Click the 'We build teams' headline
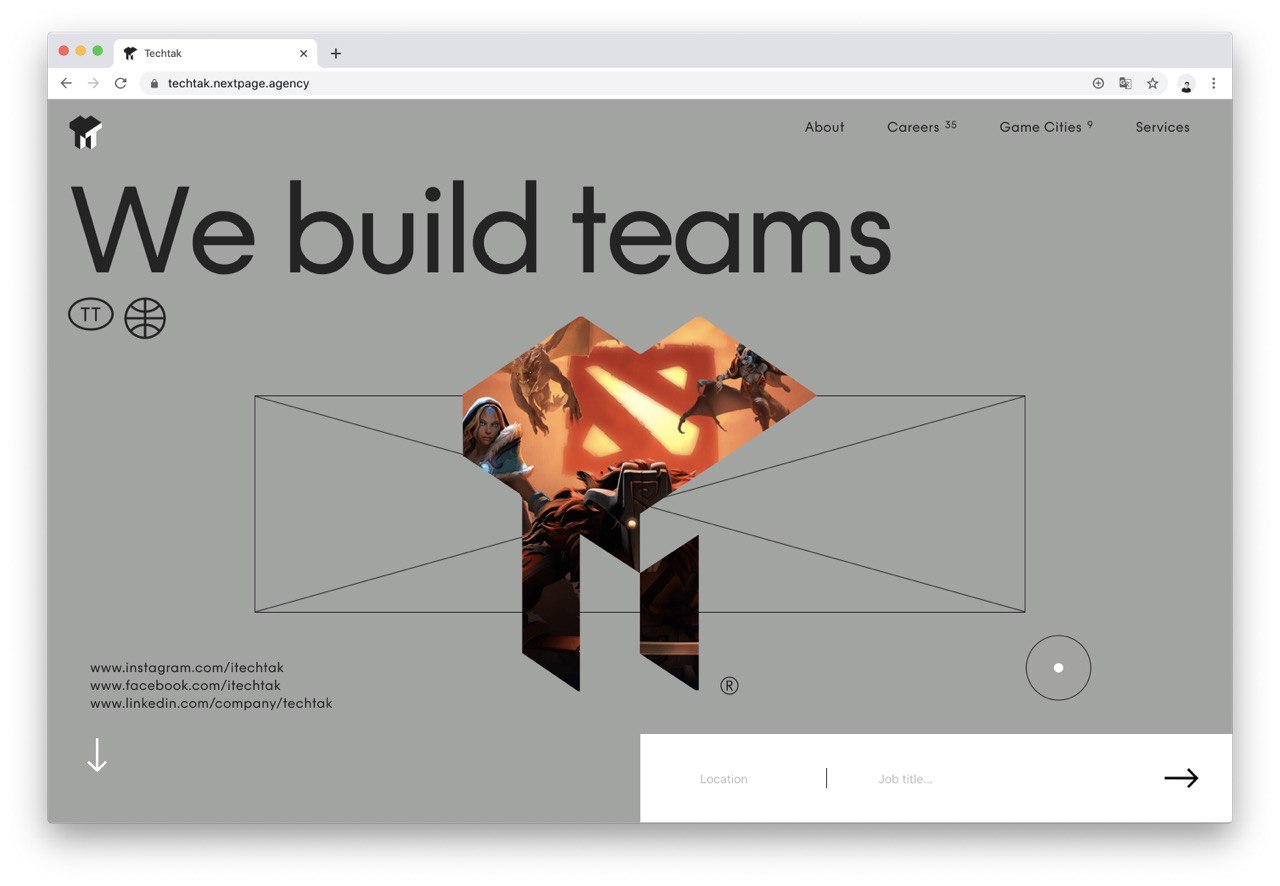This screenshot has width=1280, height=886. (481, 229)
